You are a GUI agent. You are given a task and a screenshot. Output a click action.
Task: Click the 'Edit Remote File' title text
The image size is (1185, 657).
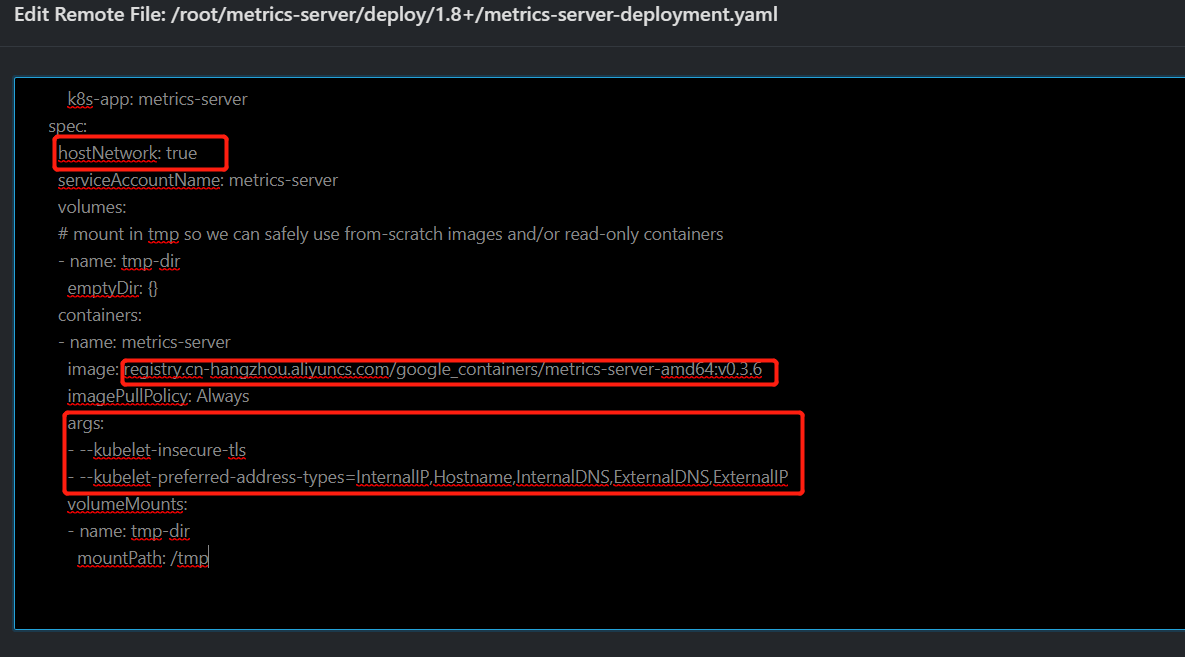point(396,14)
